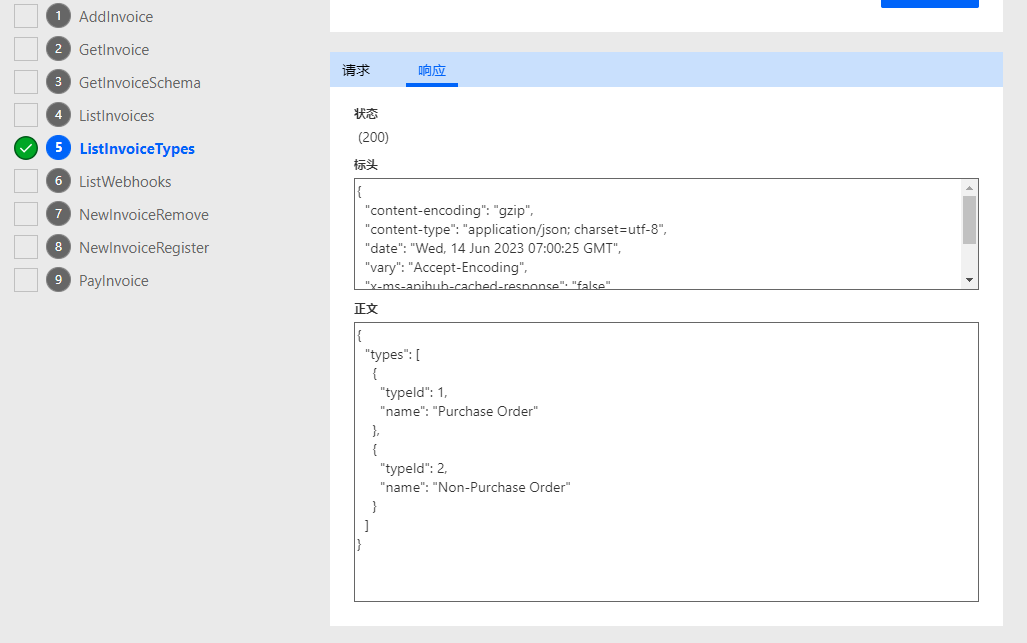The height and width of the screenshot is (643, 1027).
Task: Select step 8 number badge for NewInvoiceRegister
Action: 58,247
